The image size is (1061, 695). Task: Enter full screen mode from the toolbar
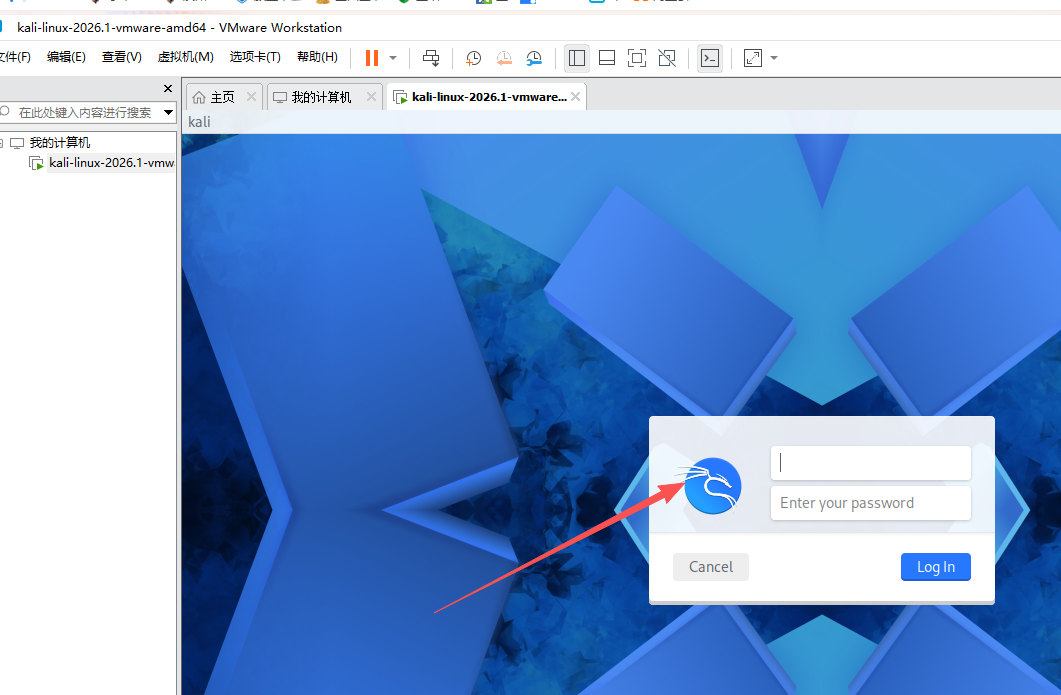pyautogui.click(x=637, y=58)
